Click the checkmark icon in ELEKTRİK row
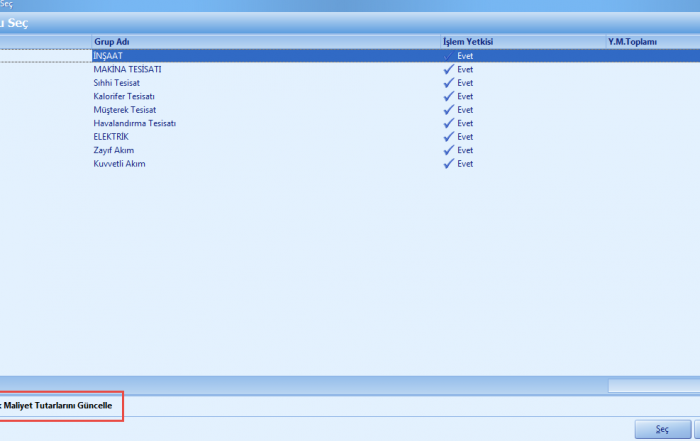Screen dimensions: 700x441 pyautogui.click(x=448, y=137)
